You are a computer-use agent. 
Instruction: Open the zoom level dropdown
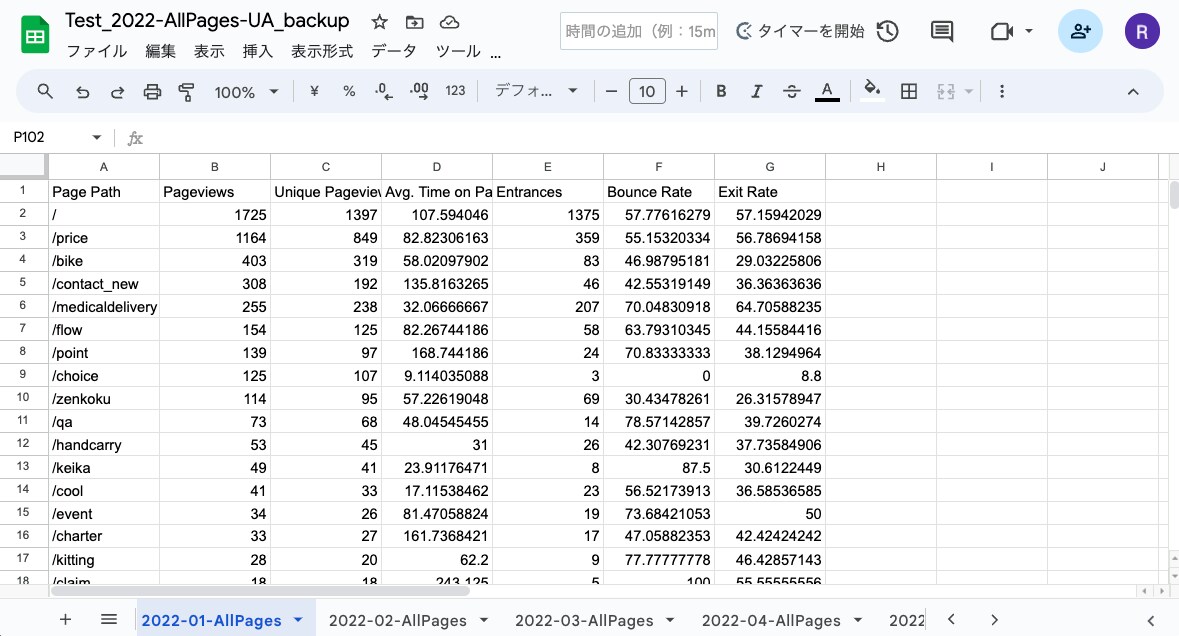click(x=246, y=92)
